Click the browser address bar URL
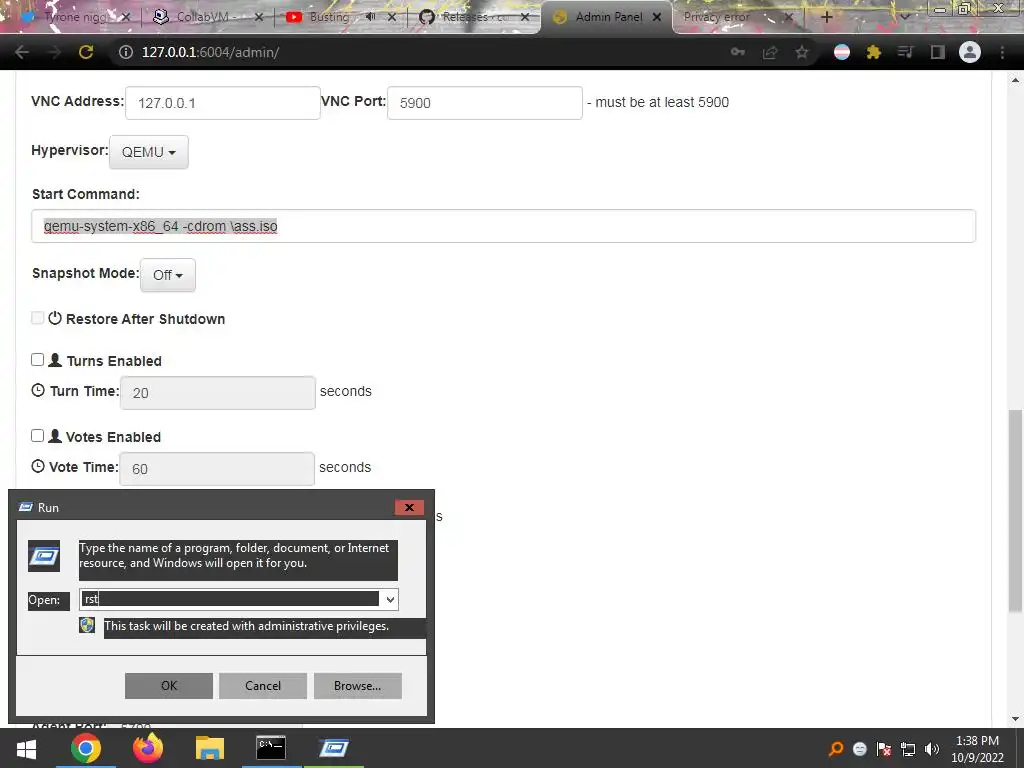 [x=210, y=52]
